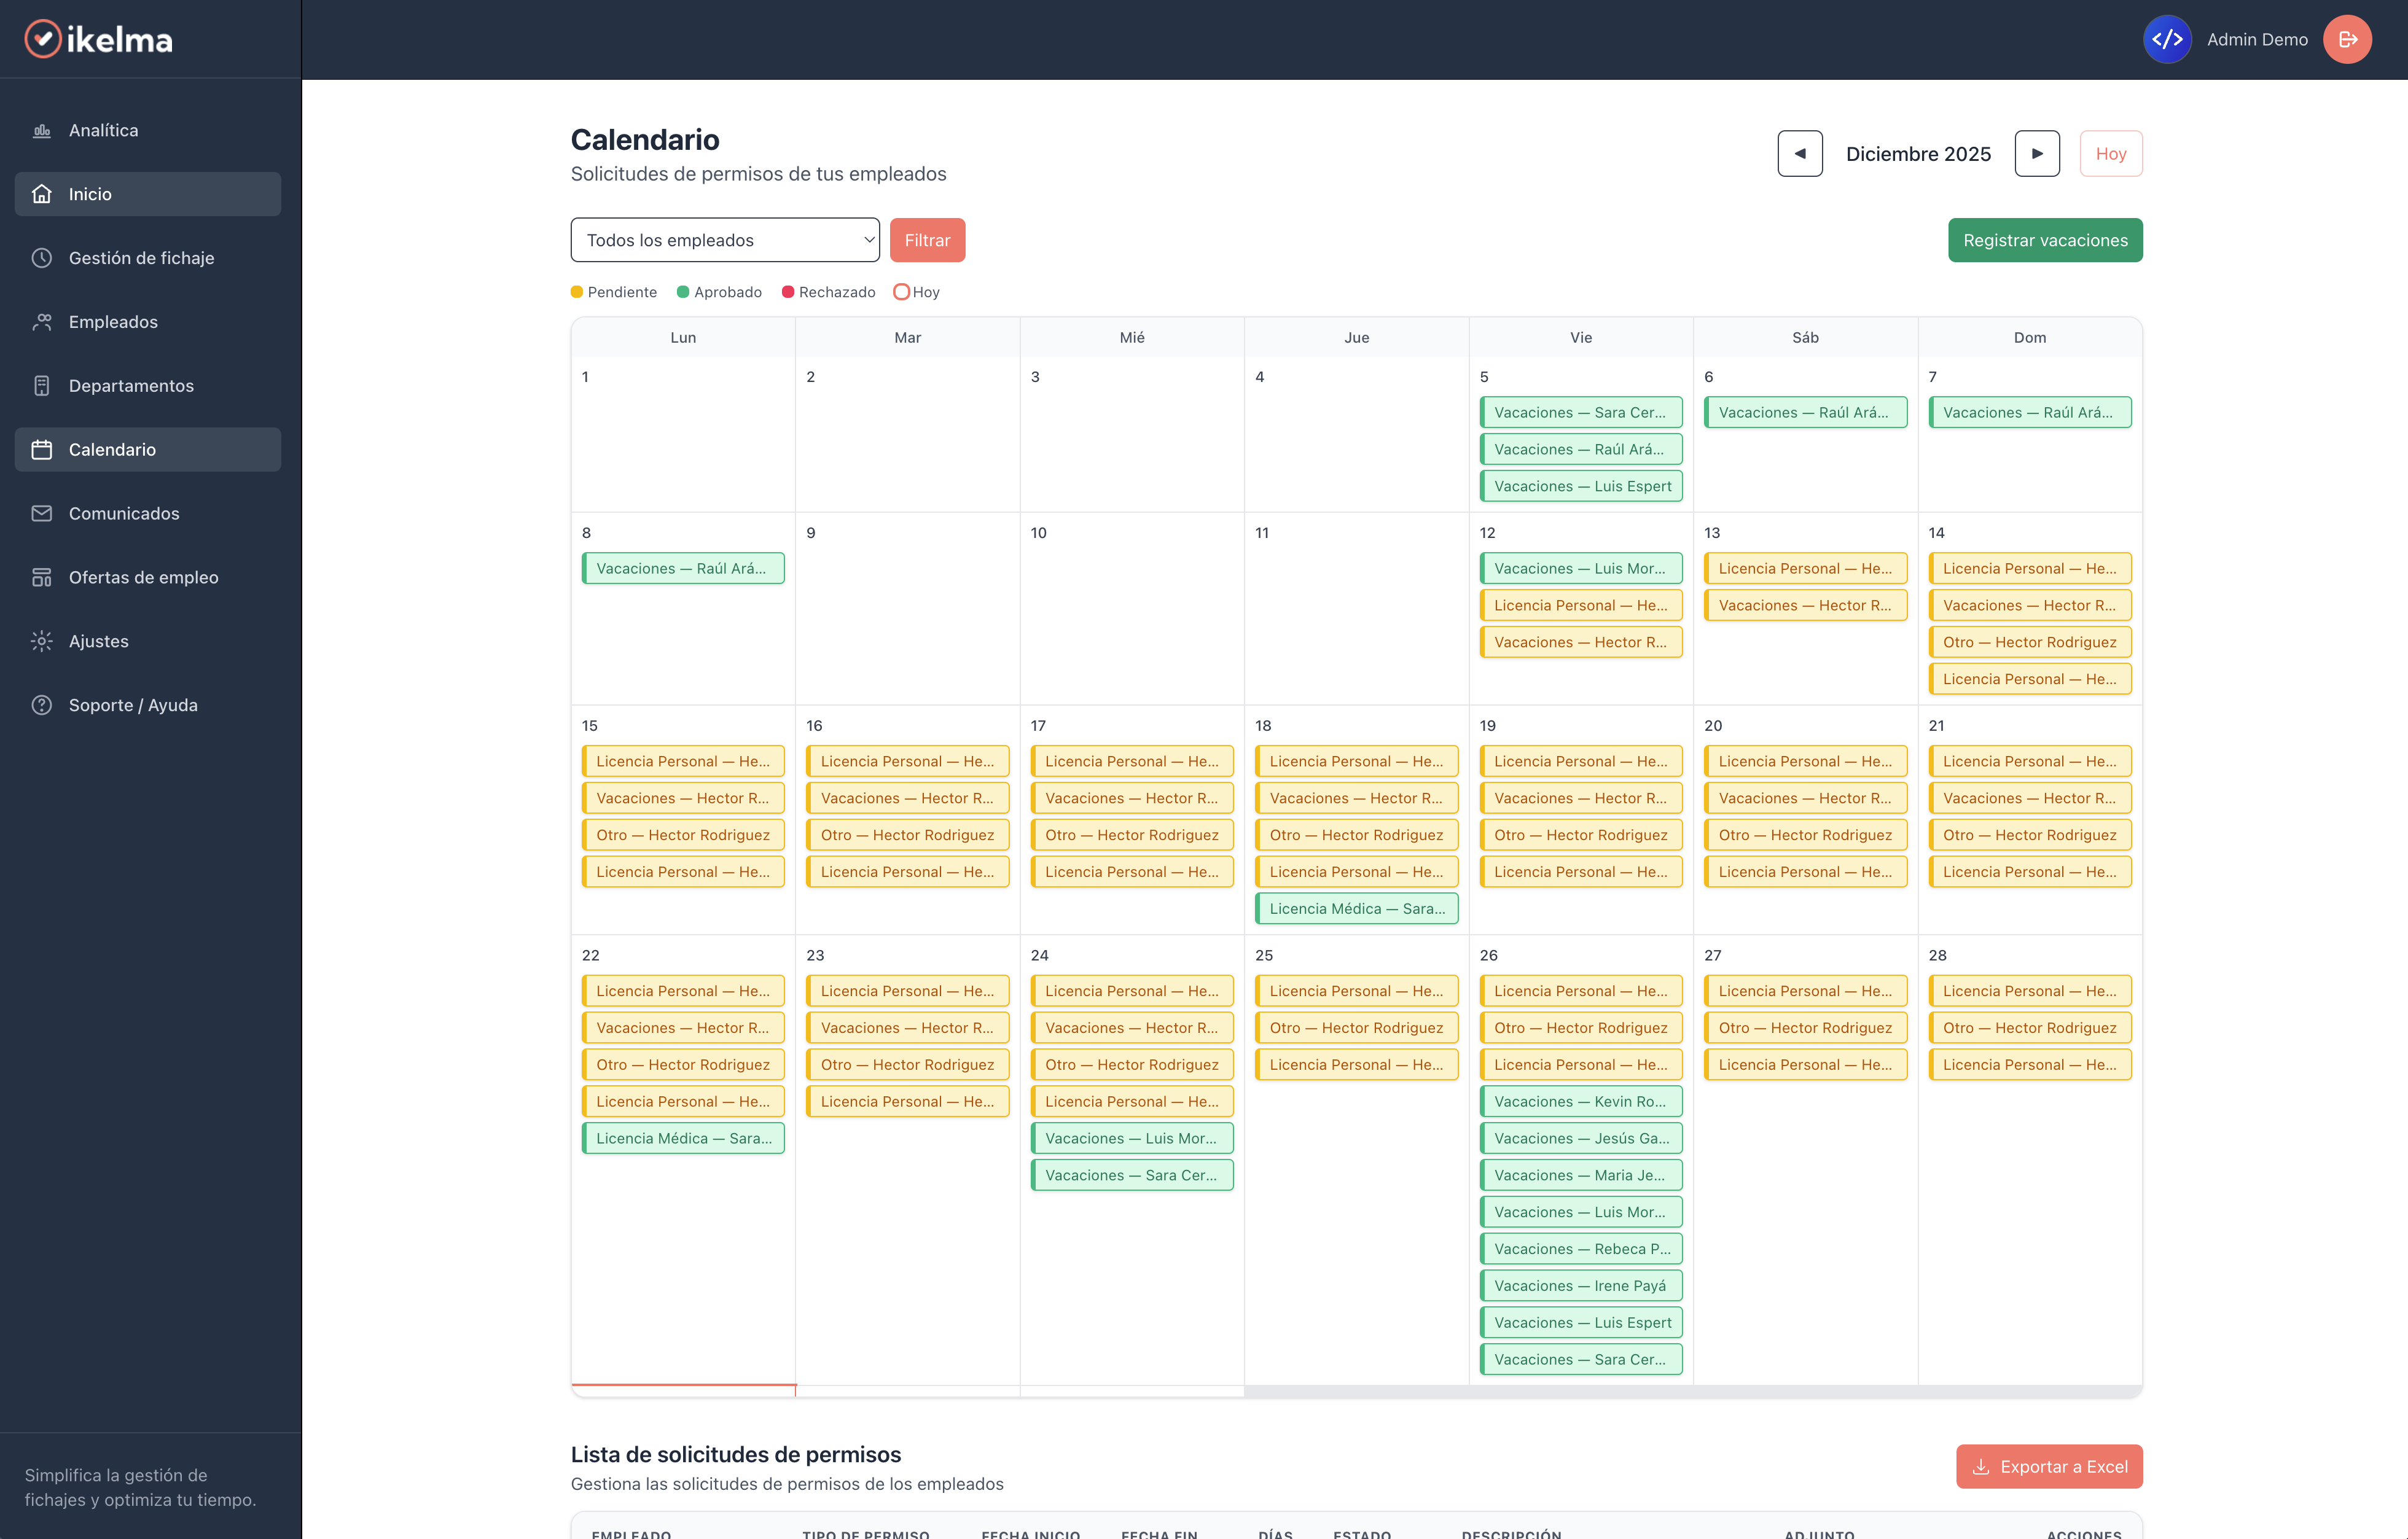Screen dimensions: 2408x1539
Task: Open Gestión de fichaje in the sidebar
Action: tap(141, 258)
